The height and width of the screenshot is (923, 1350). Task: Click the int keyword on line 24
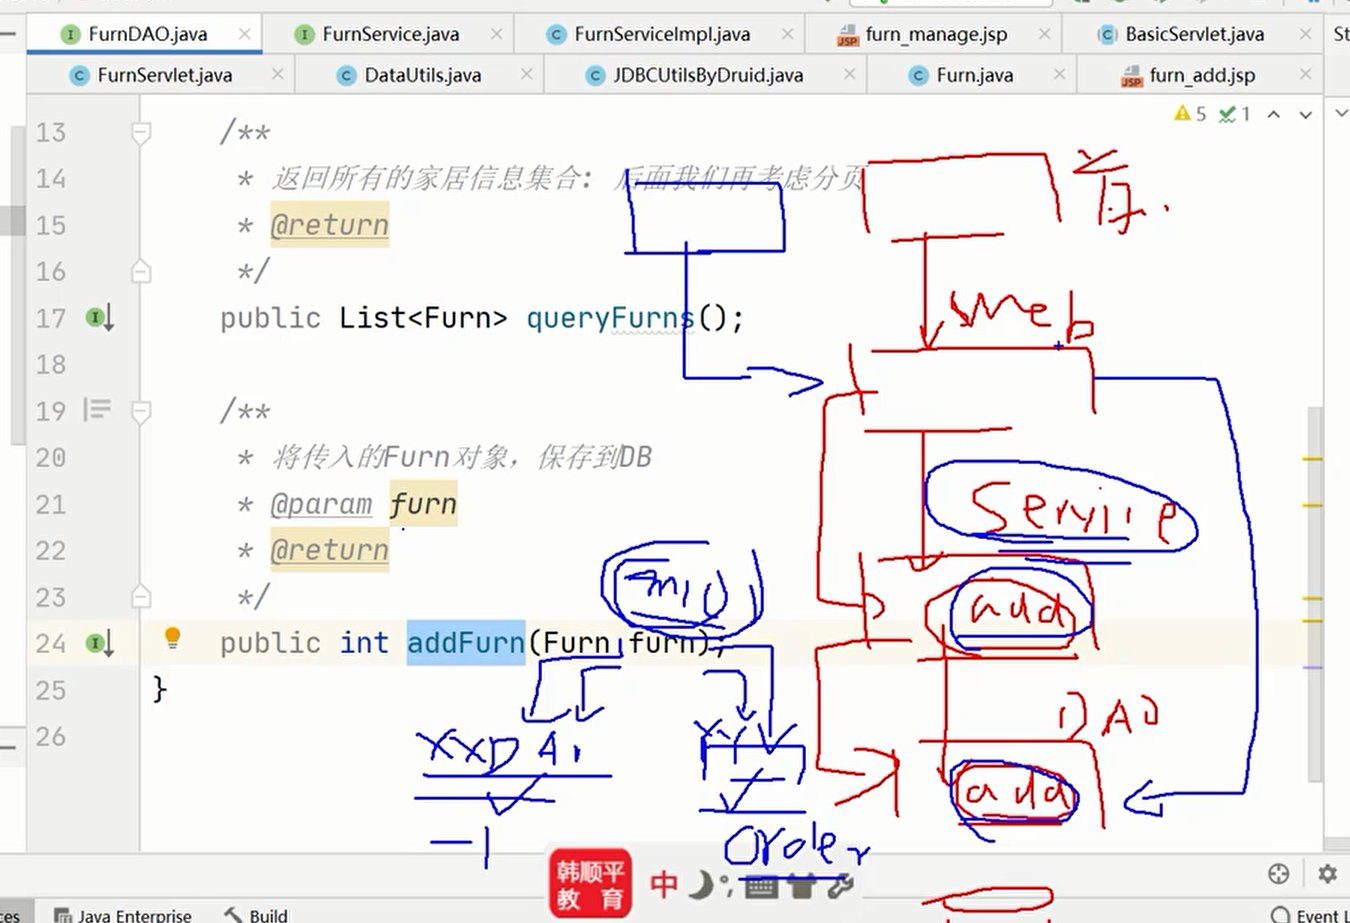click(364, 643)
